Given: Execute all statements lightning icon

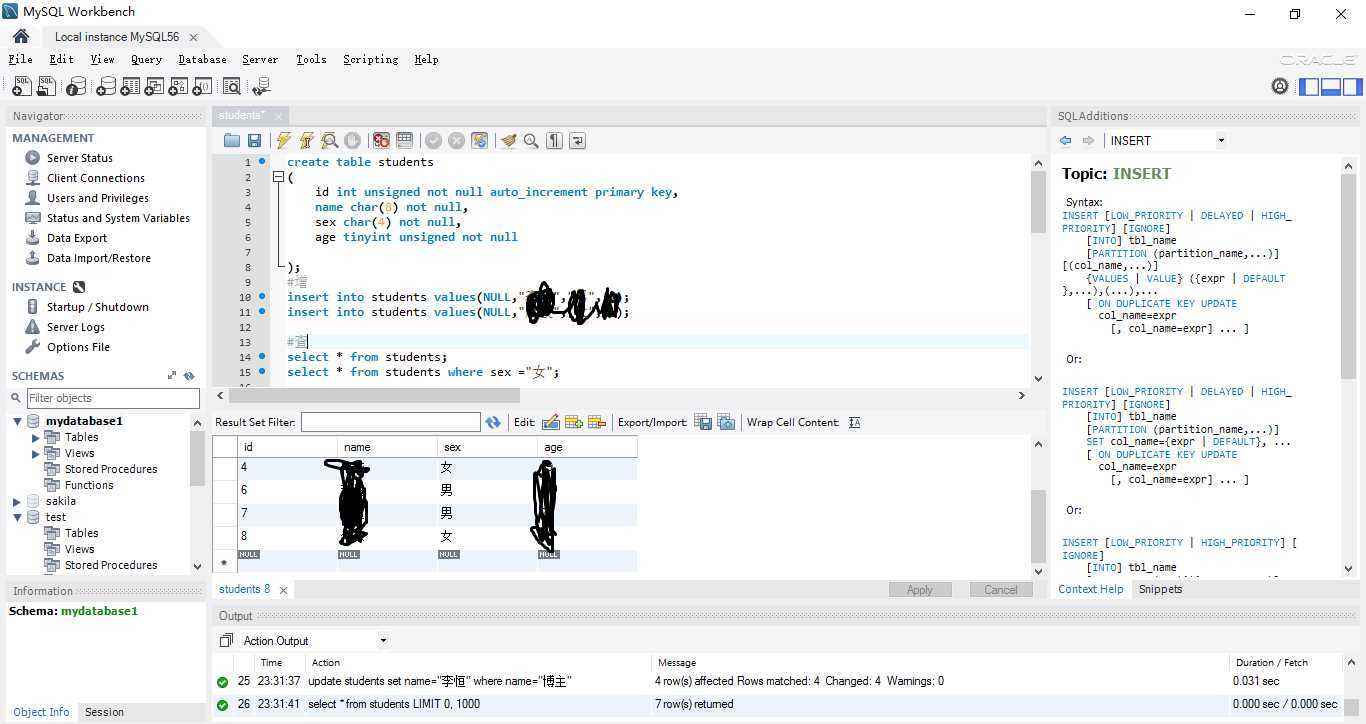Looking at the screenshot, I should (x=284, y=141).
